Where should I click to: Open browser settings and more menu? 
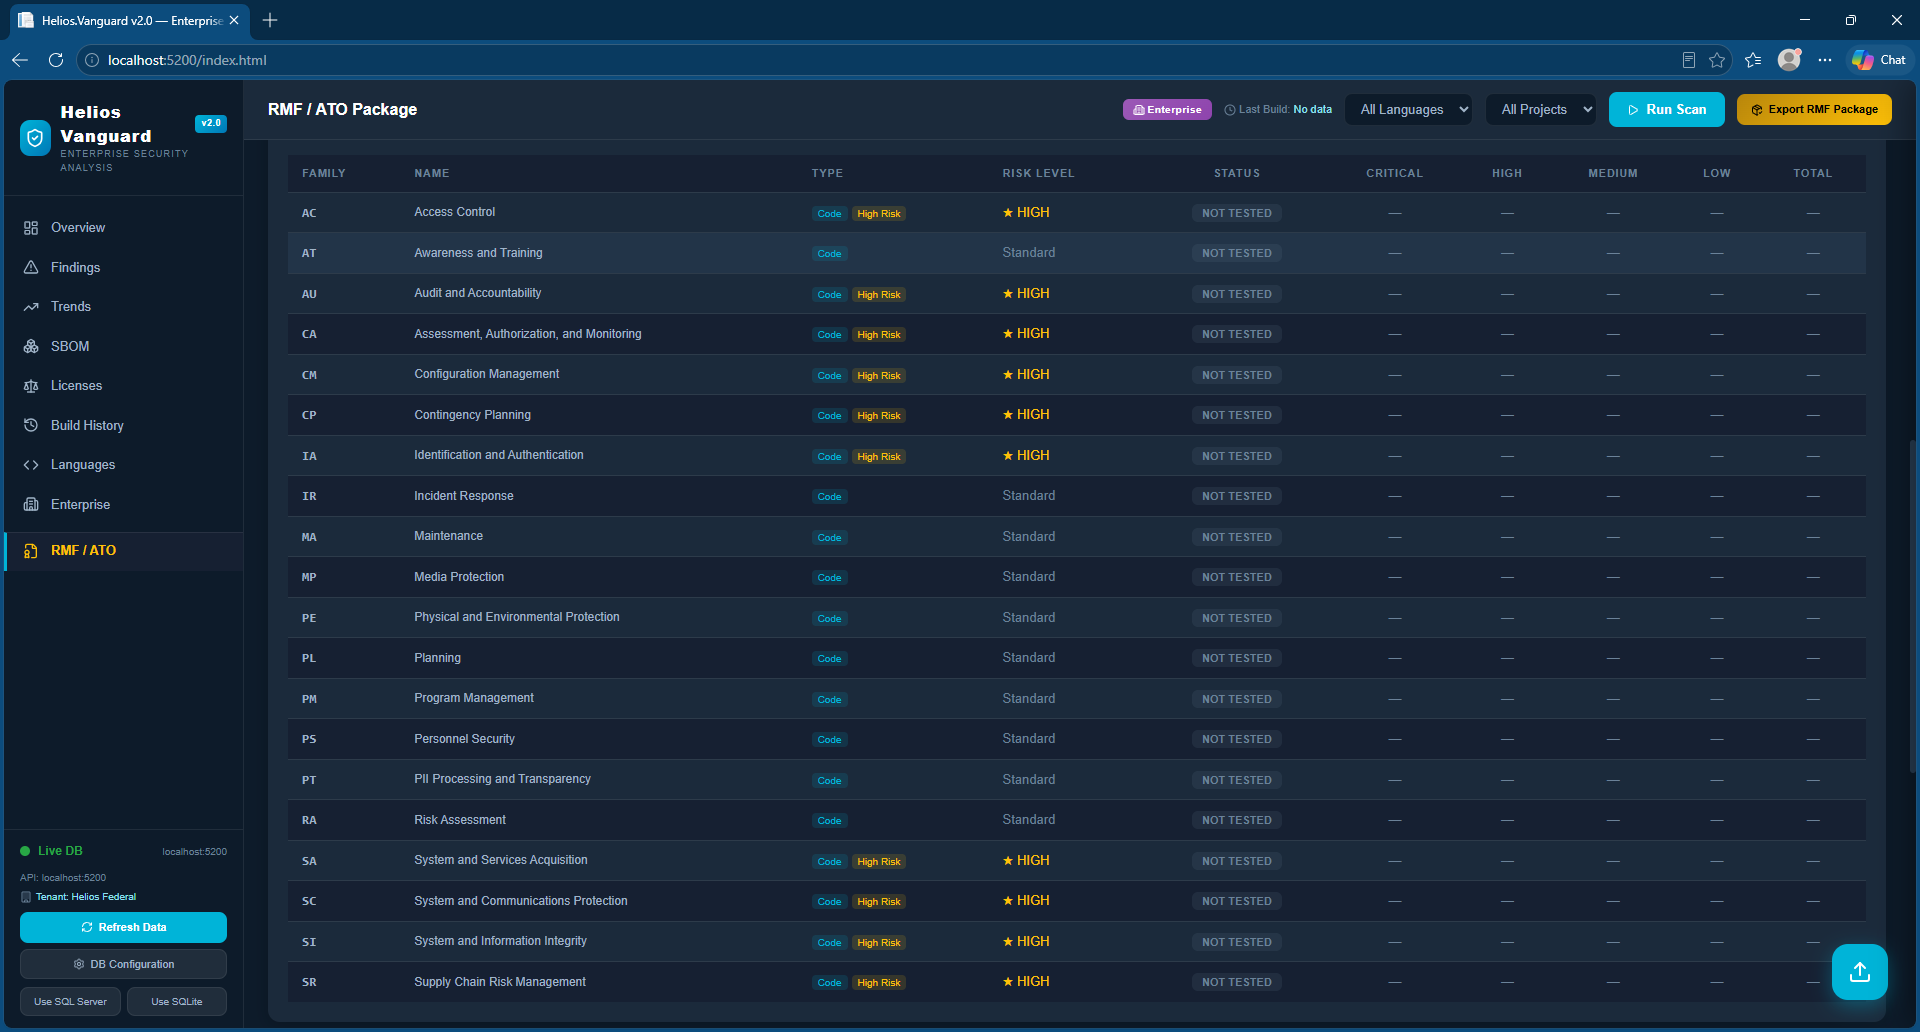pyautogui.click(x=1825, y=60)
